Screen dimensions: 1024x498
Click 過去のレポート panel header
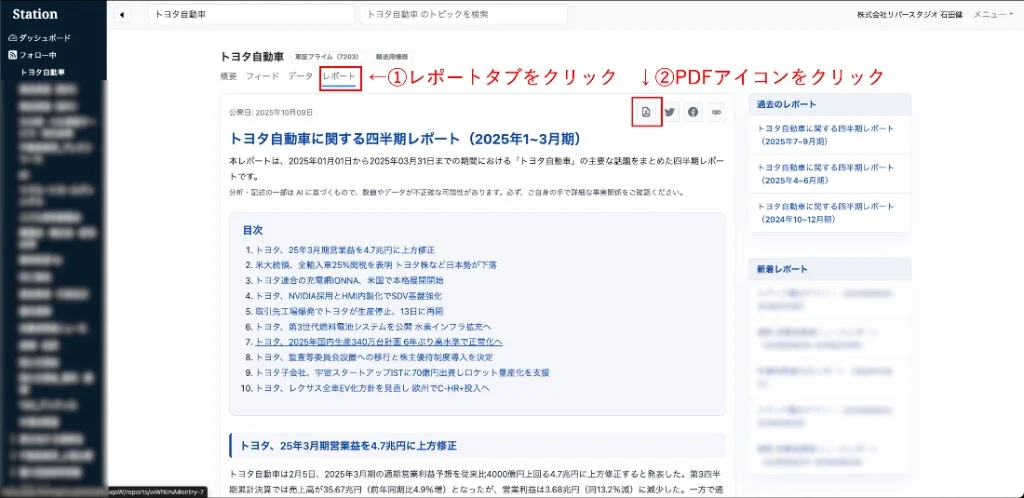coord(829,104)
